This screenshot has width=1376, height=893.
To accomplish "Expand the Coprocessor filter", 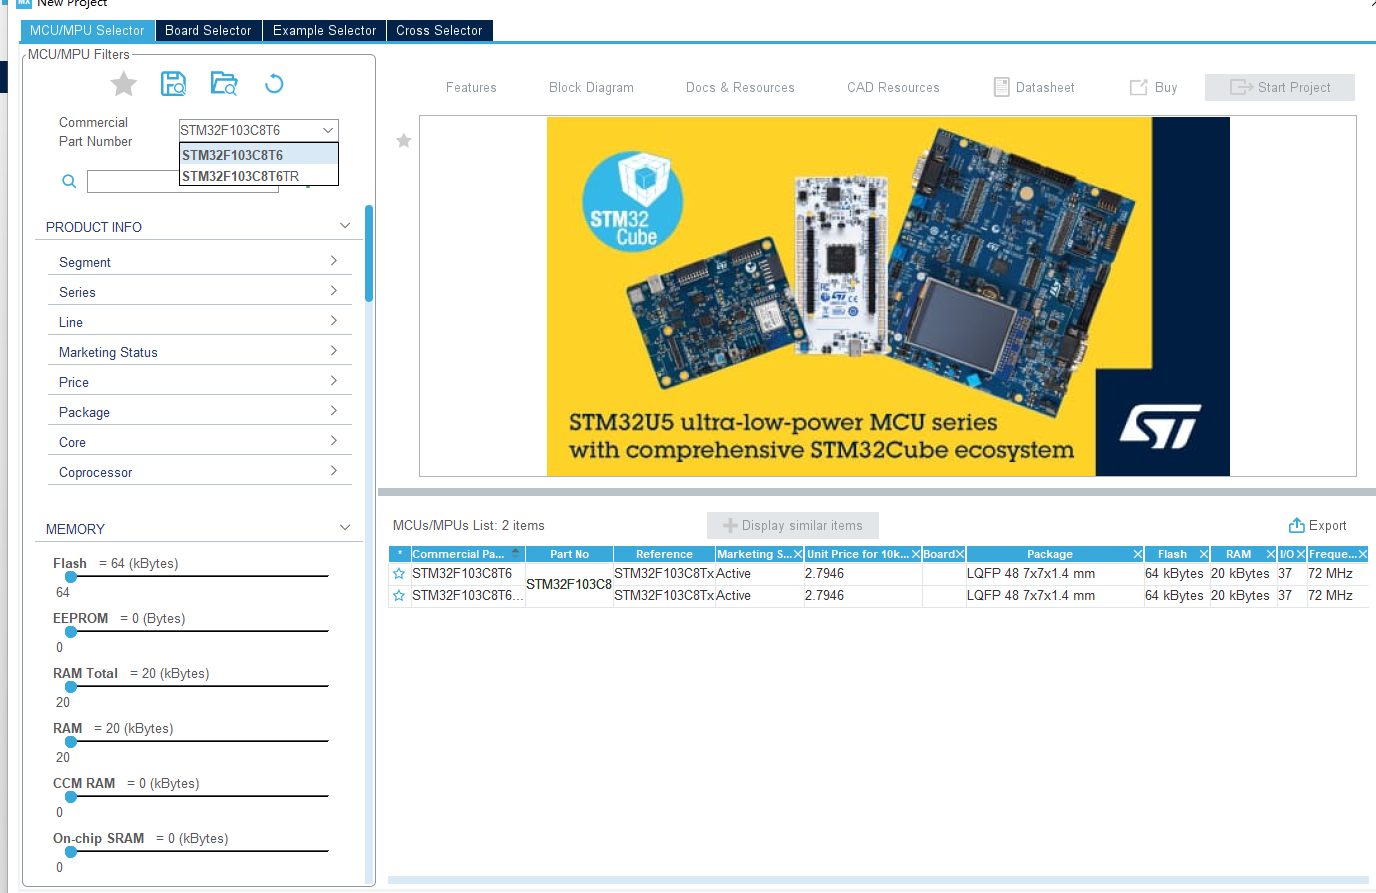I will pyautogui.click(x=334, y=471).
